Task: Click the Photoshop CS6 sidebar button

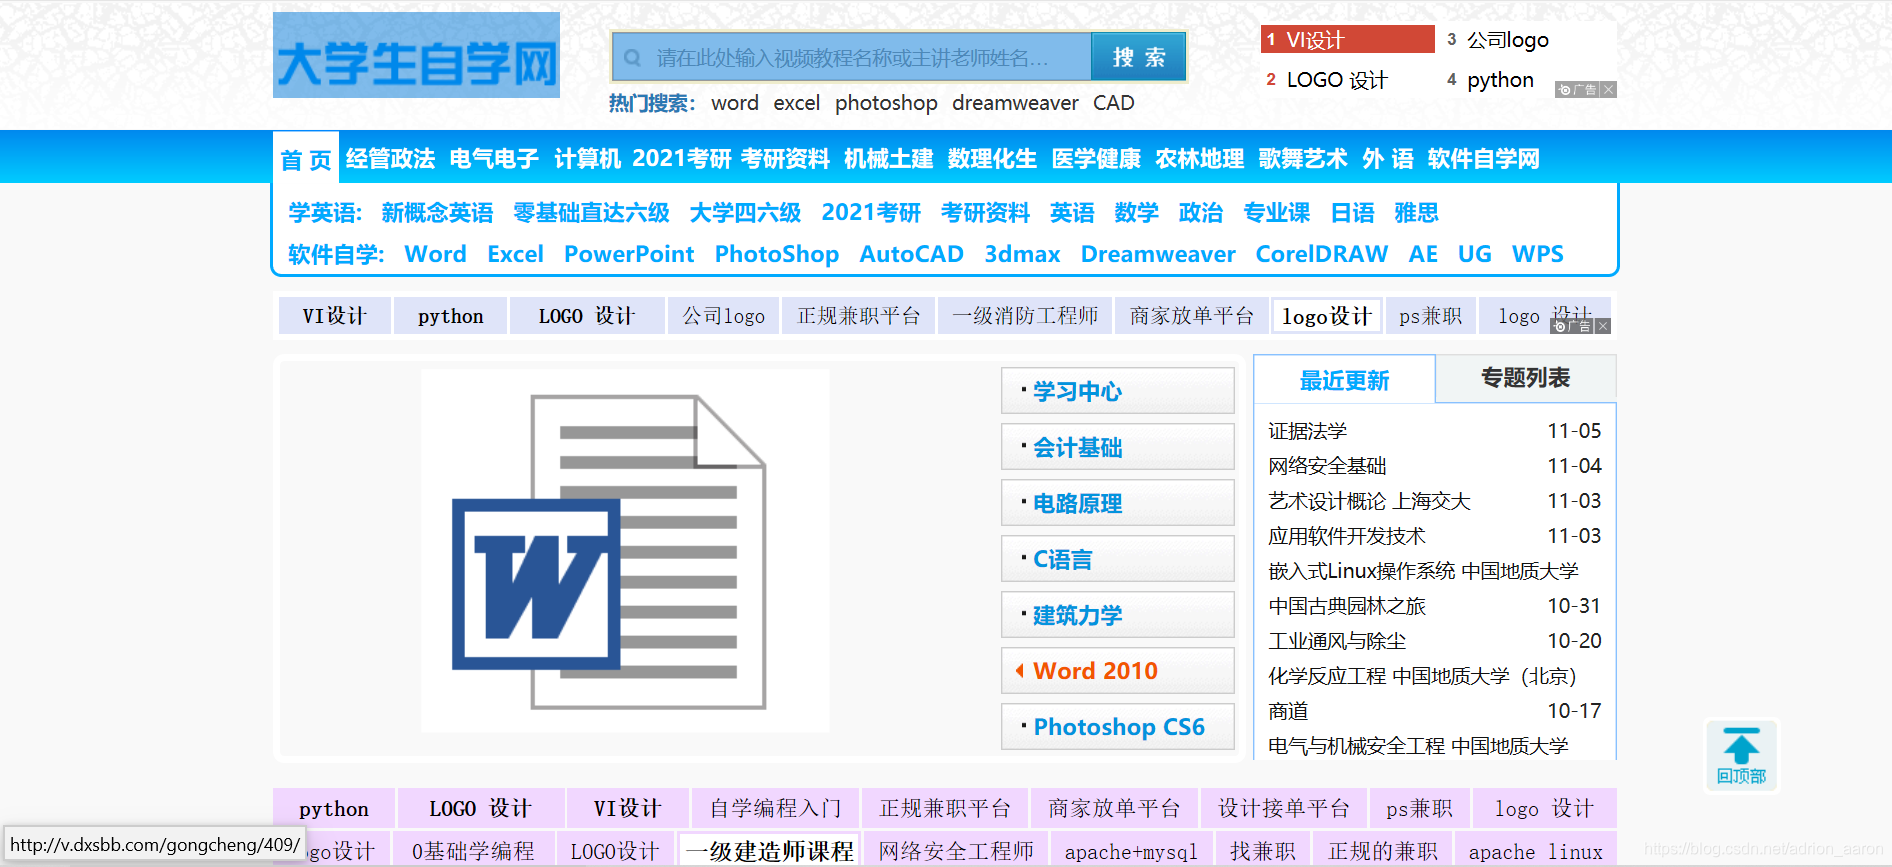Action: (x=1118, y=727)
